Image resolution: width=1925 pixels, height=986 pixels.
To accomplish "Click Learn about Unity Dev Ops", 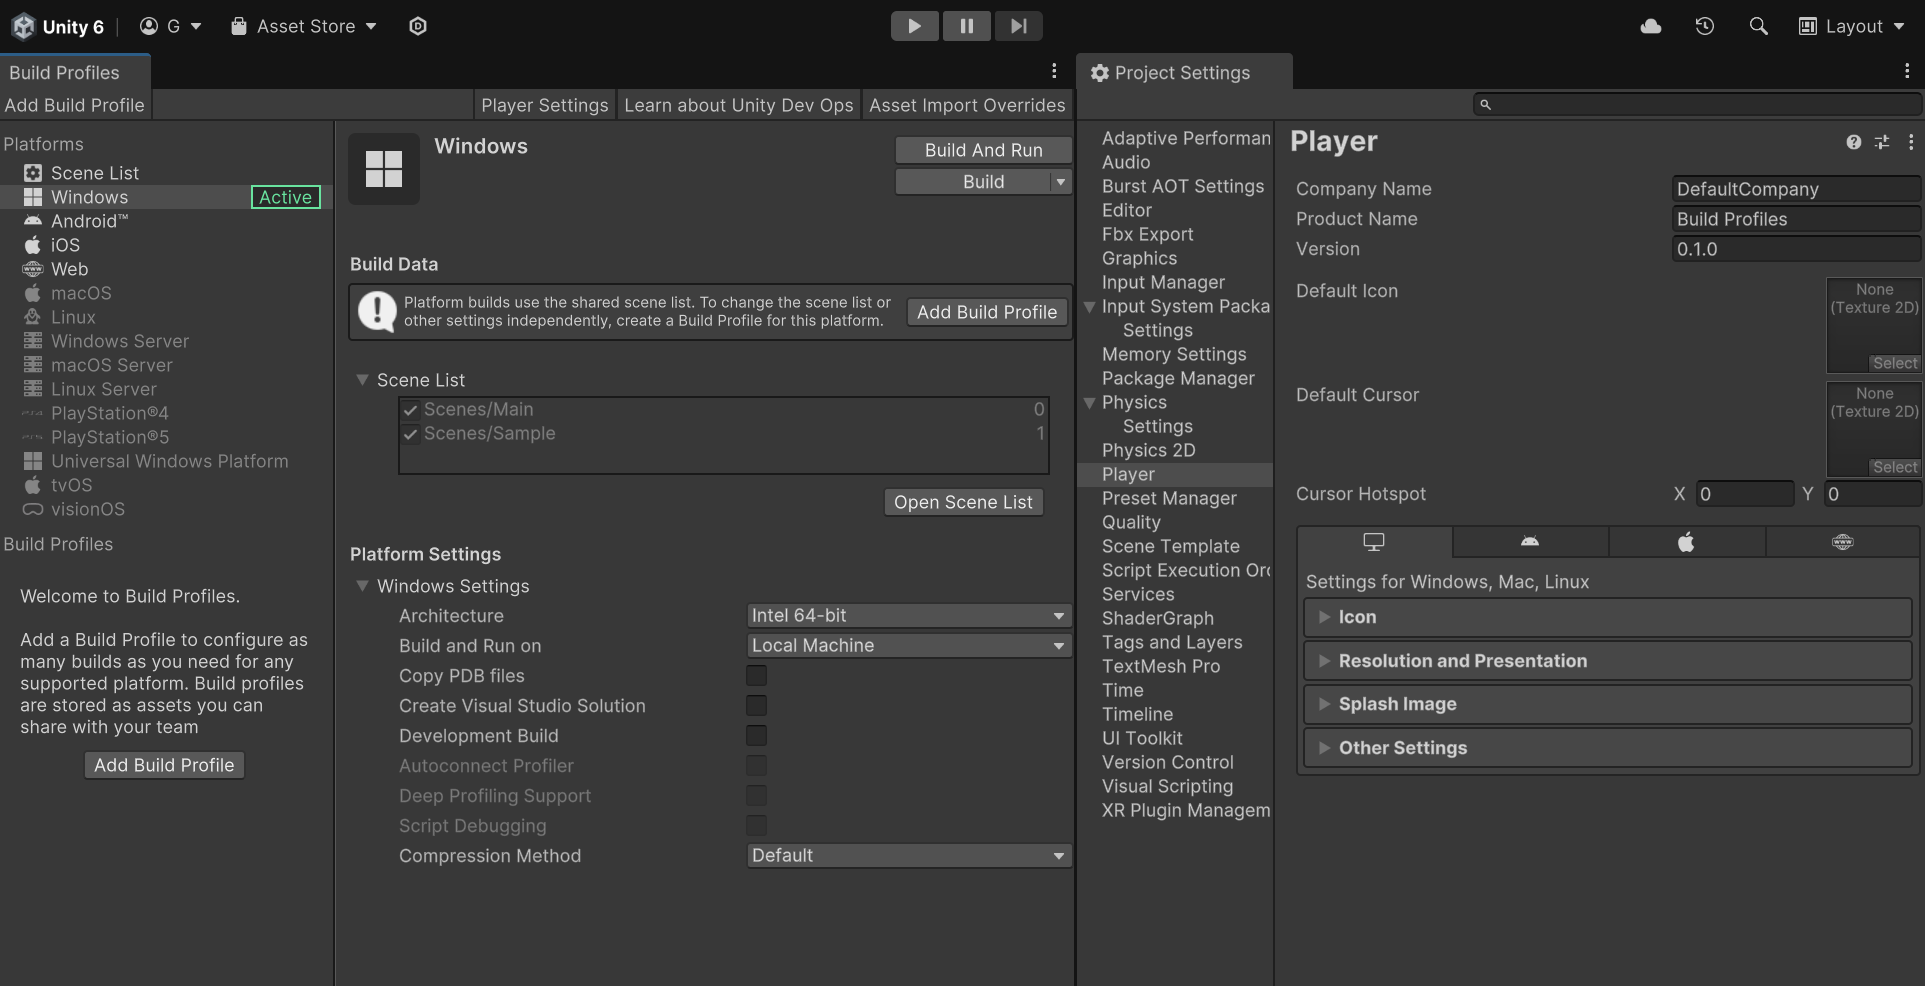I will click(738, 105).
